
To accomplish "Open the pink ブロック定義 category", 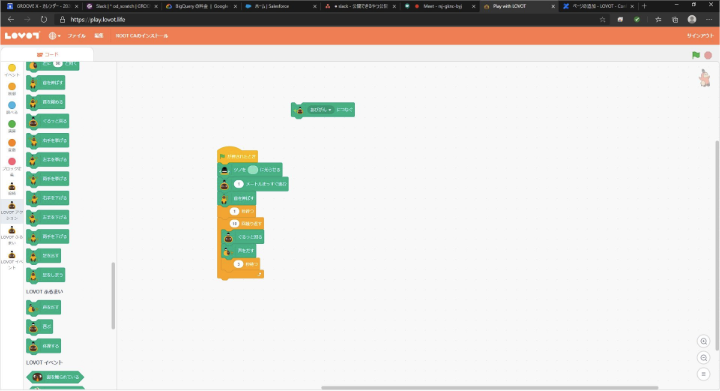I will [x=12, y=167].
